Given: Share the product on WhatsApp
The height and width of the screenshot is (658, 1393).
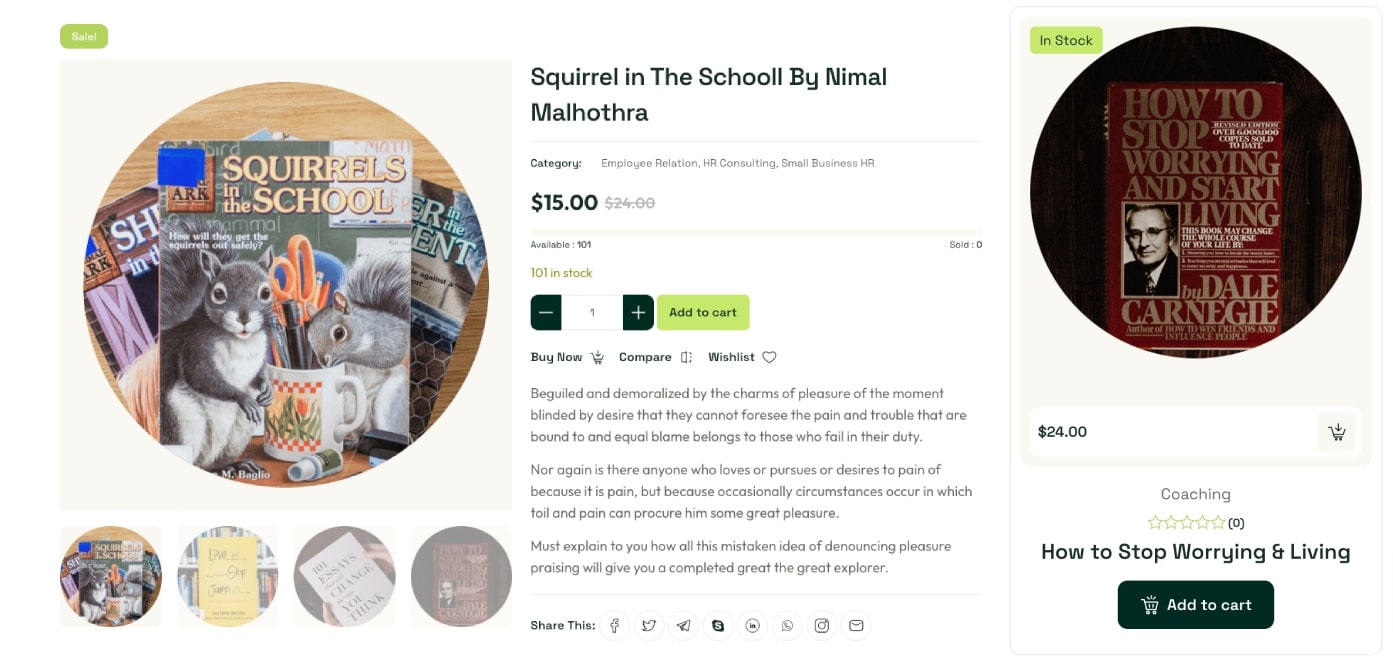Looking at the screenshot, I should [787, 626].
